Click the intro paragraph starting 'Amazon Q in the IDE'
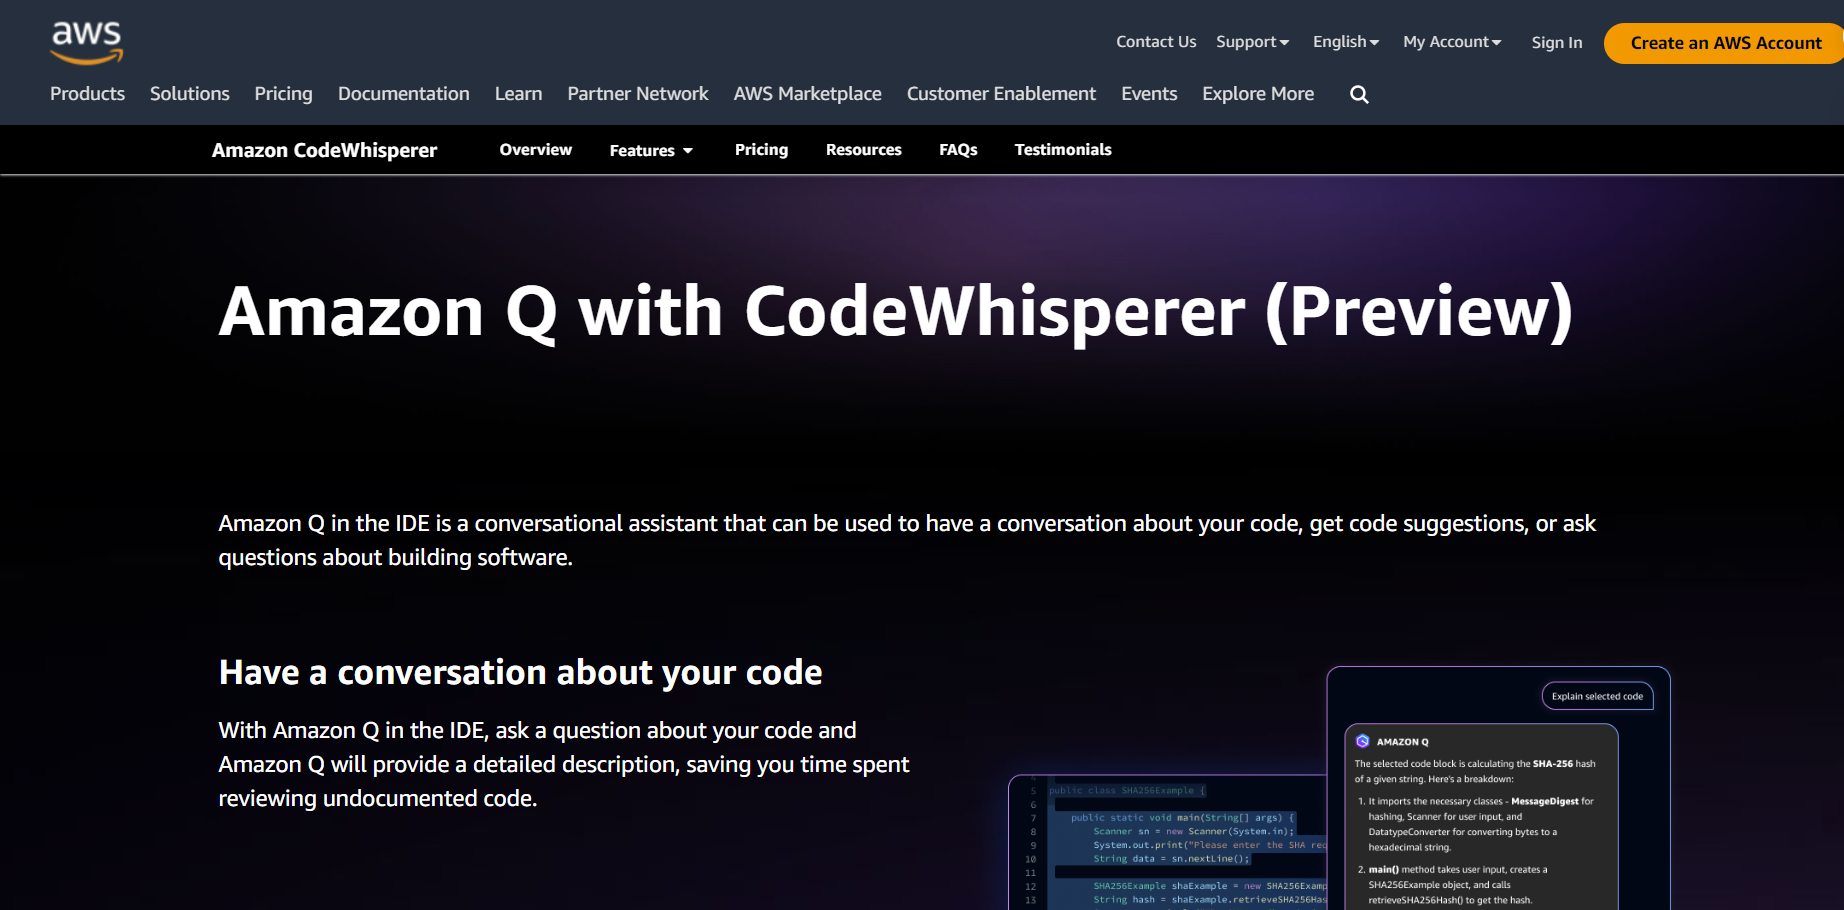Viewport: 1844px width, 910px height. (x=908, y=540)
